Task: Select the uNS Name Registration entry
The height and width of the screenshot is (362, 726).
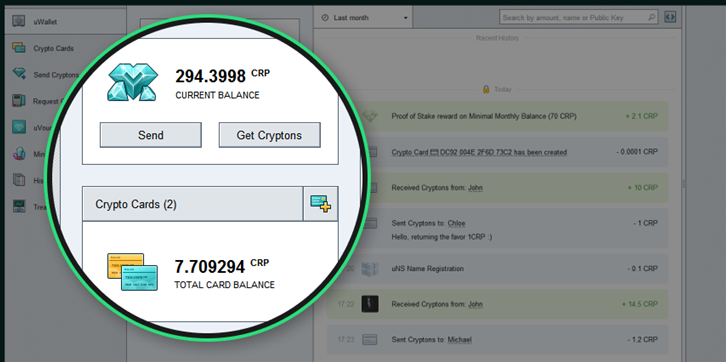Action: pyautogui.click(x=498, y=268)
